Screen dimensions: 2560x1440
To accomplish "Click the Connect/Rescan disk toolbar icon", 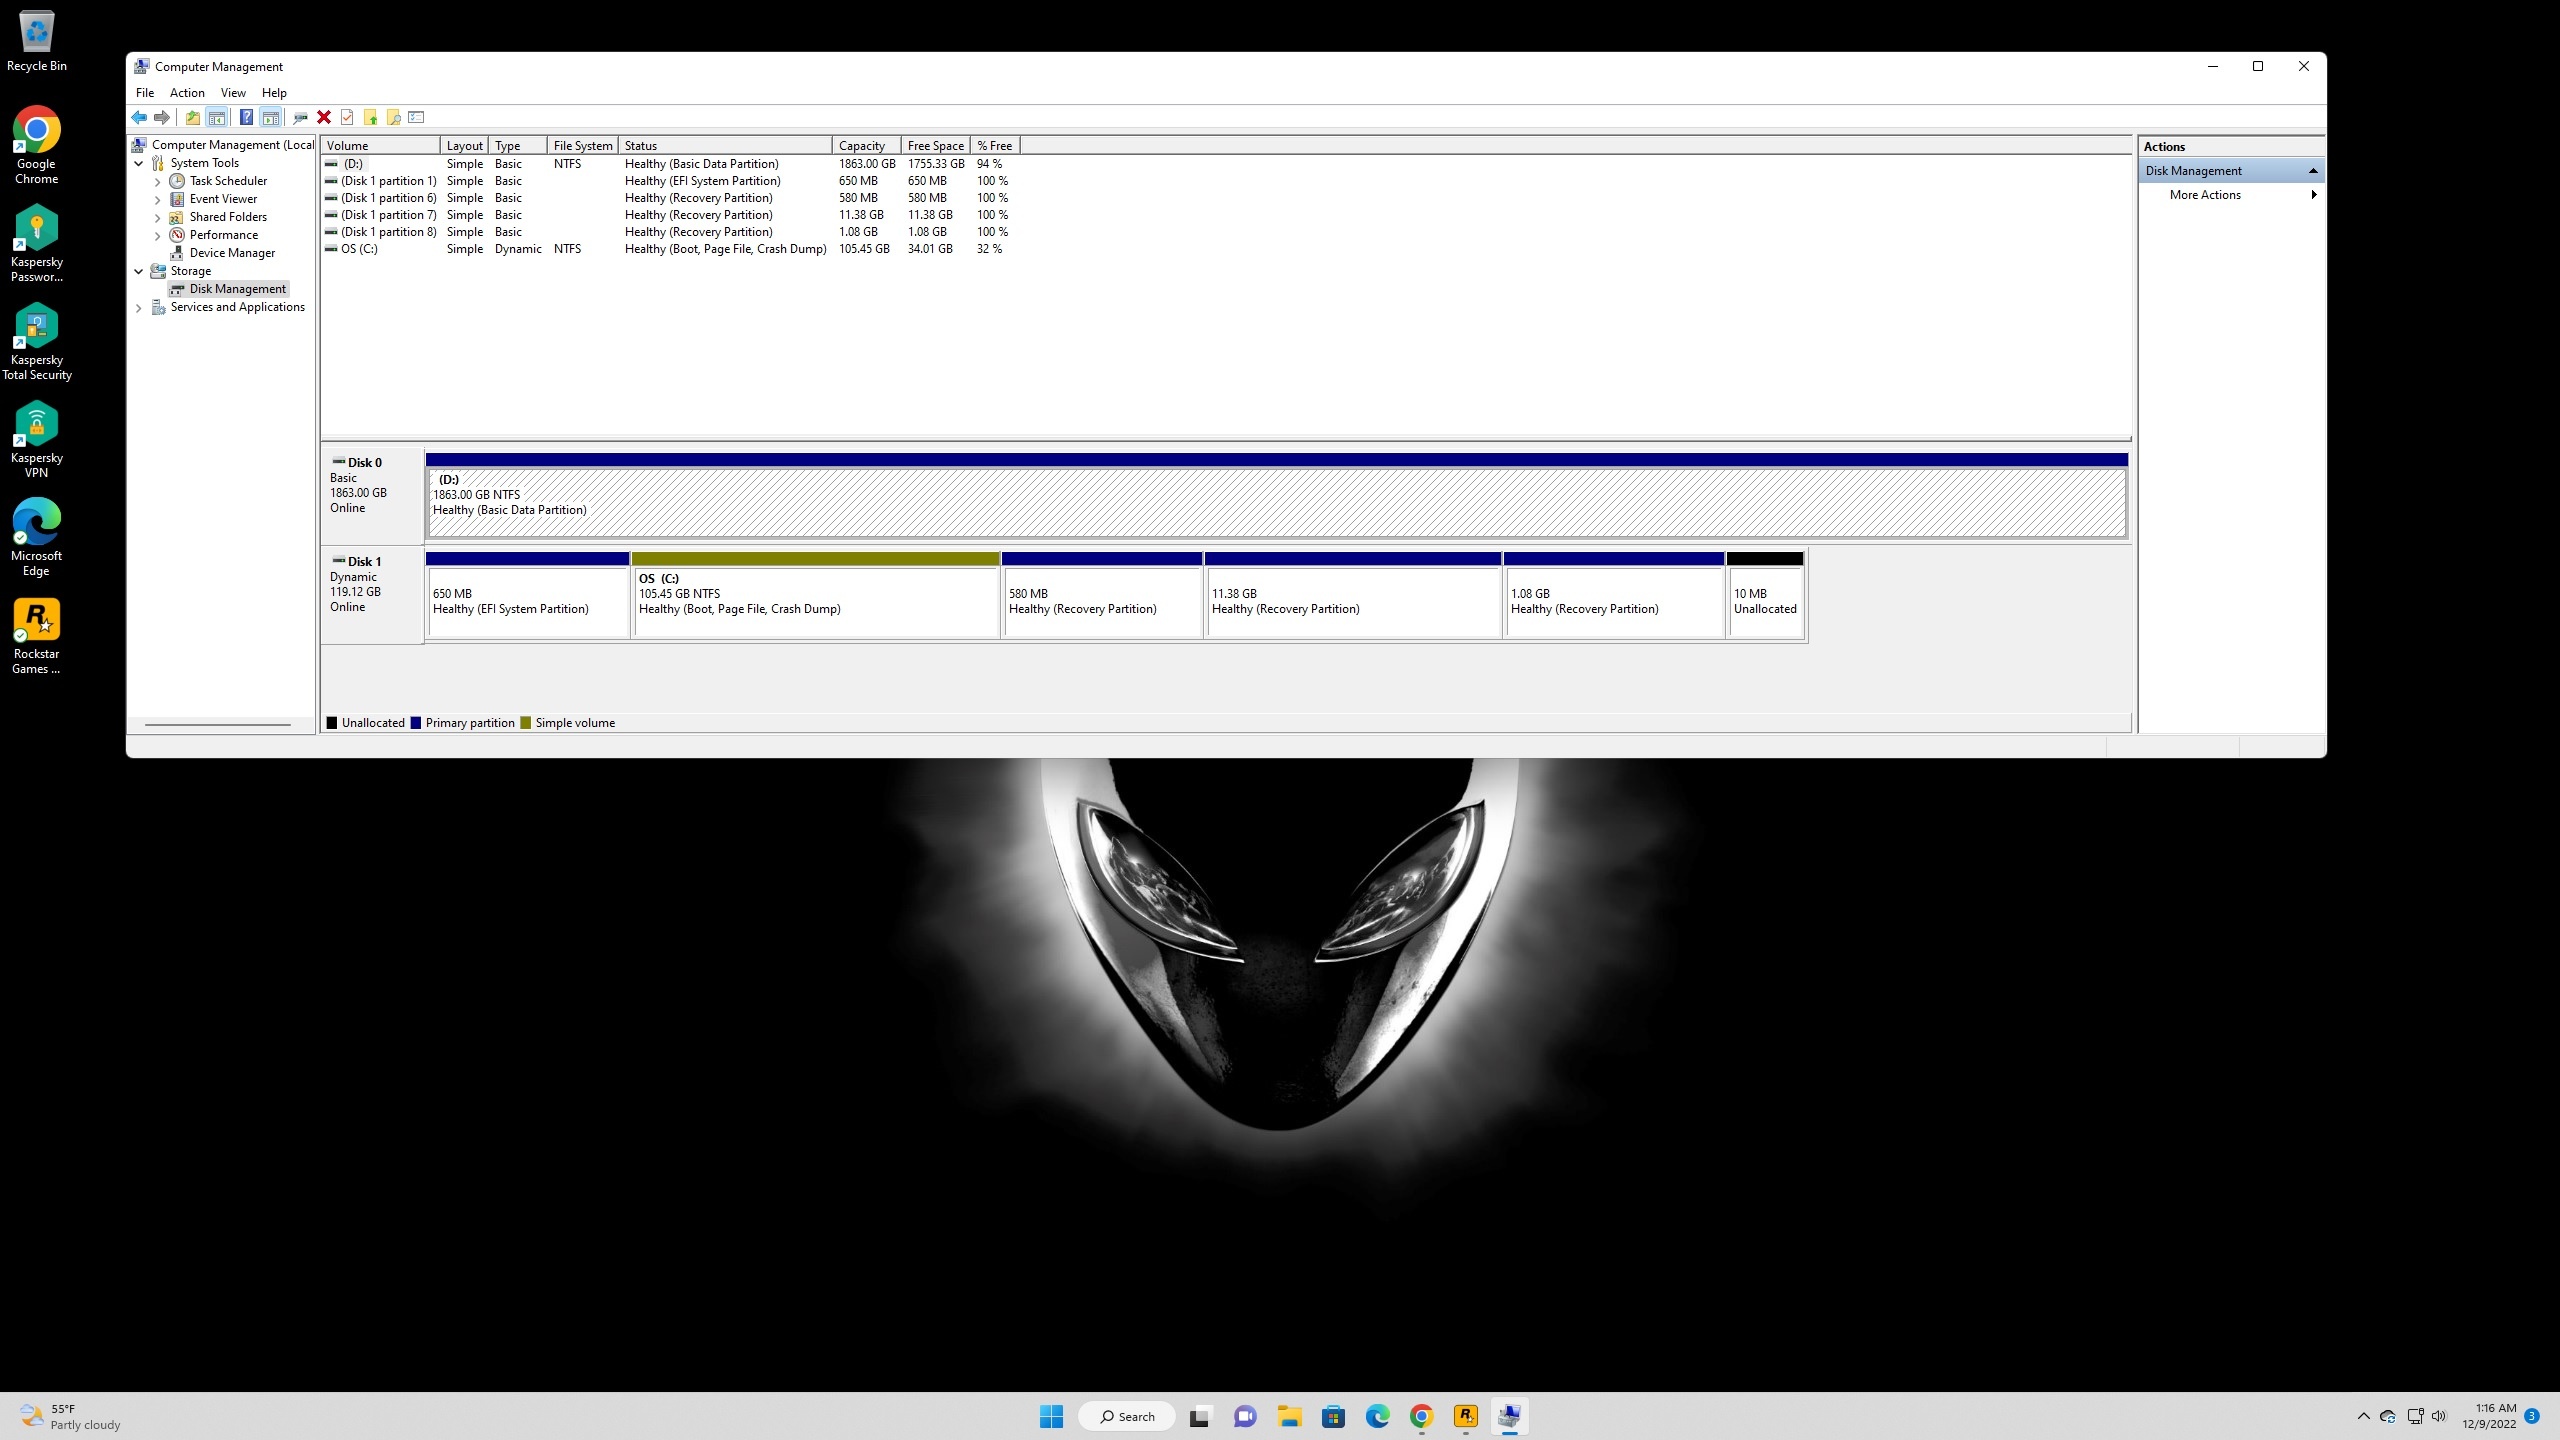I will pyautogui.click(x=300, y=118).
